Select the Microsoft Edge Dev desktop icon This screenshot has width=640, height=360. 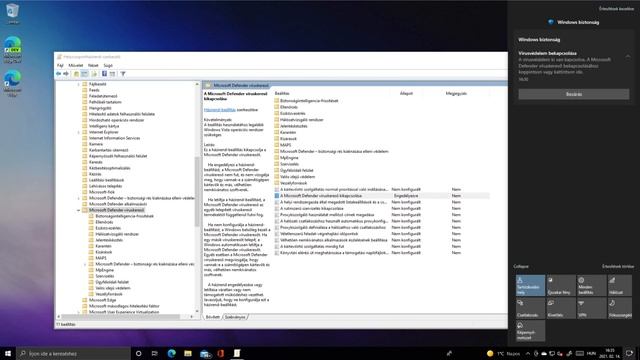13,49
